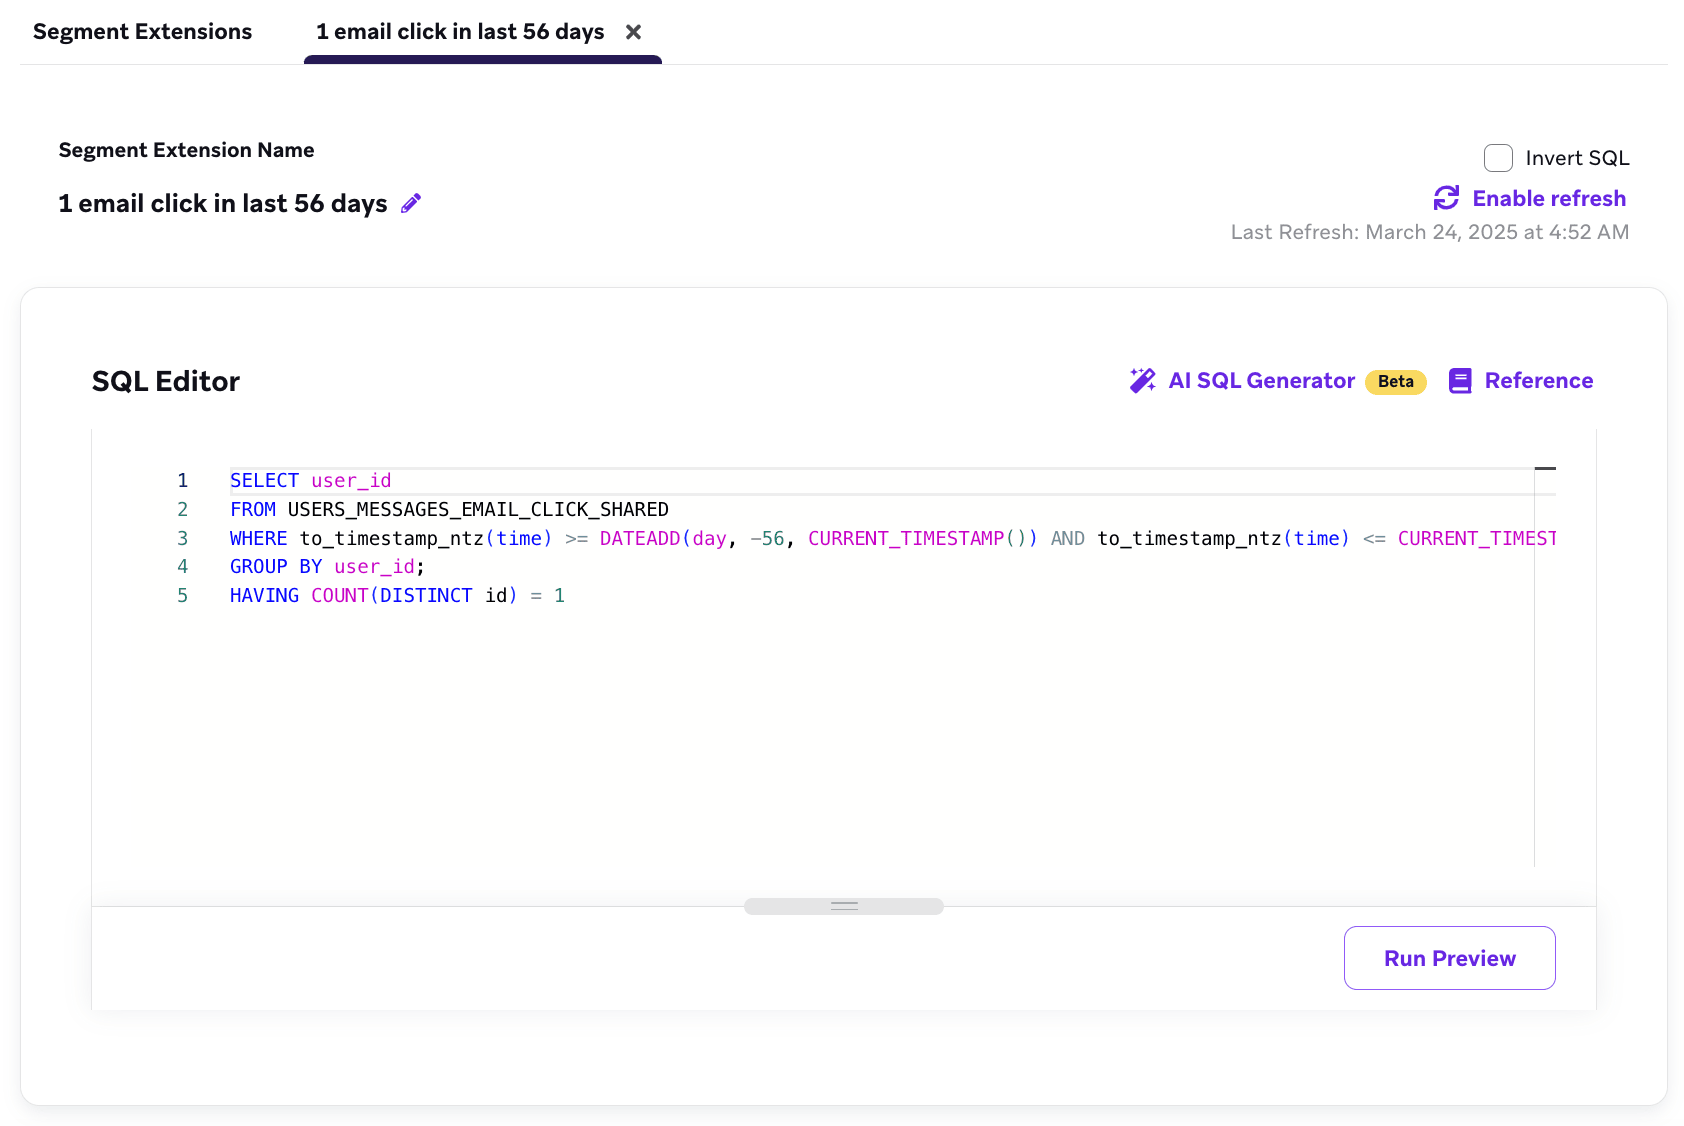Open the Reference link
The height and width of the screenshot is (1126, 1684).
point(1538,381)
